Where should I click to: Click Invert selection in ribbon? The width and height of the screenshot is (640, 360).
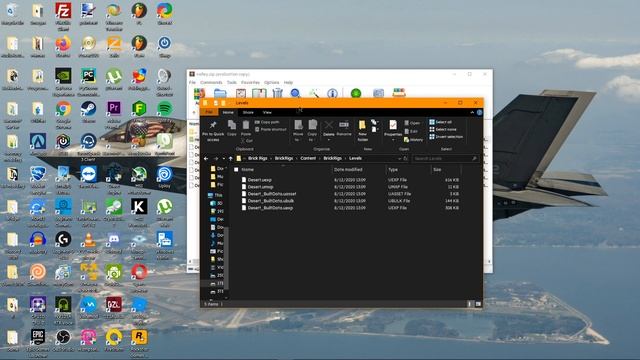tap(446, 137)
